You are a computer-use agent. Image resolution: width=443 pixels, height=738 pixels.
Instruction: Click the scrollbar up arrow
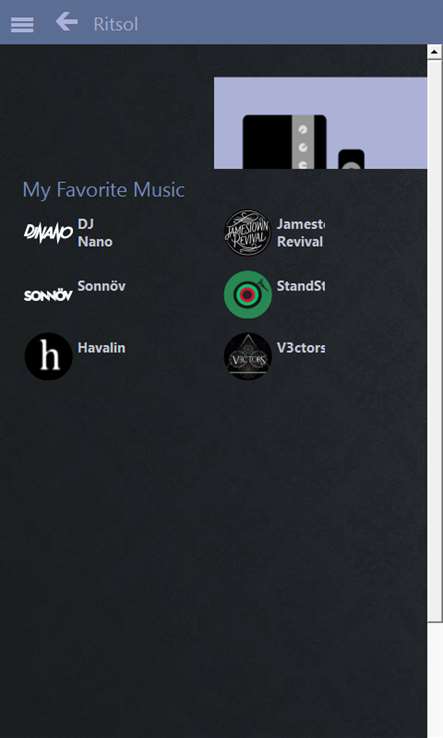tap(434, 52)
